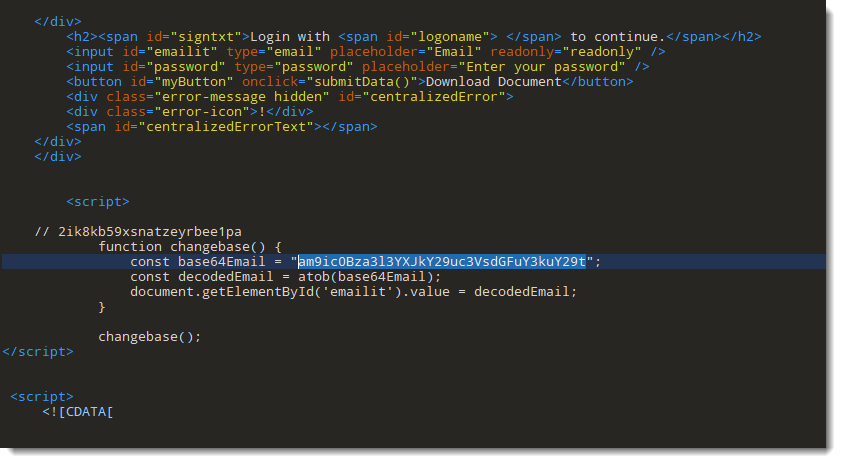Click the div line with class error-icon

coord(190,112)
